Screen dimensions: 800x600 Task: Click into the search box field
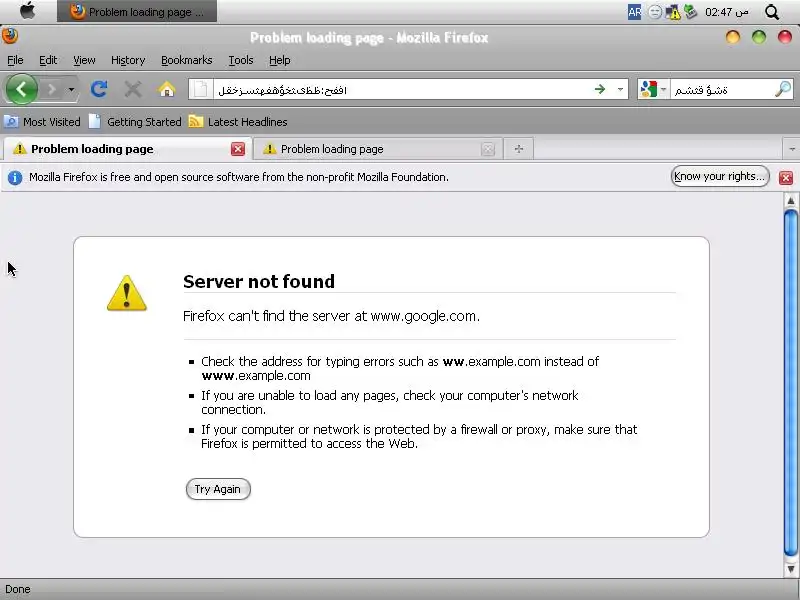(721, 90)
